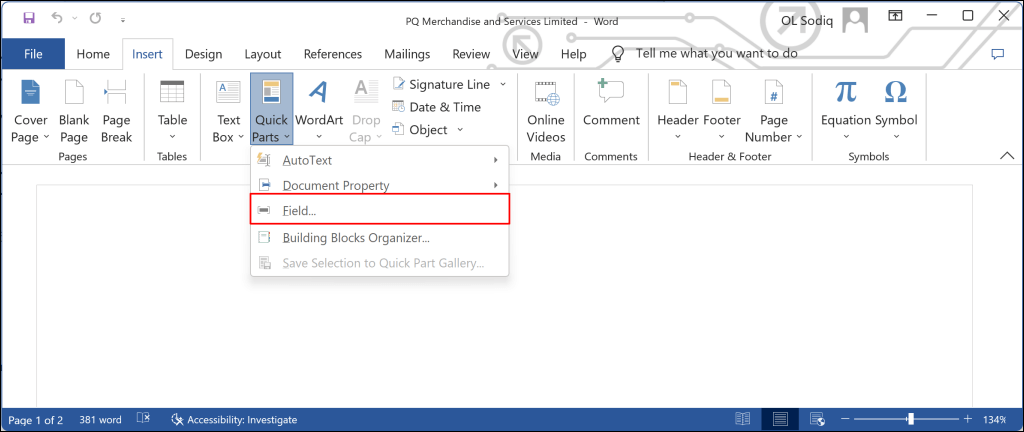1024x432 pixels.
Task: Switch to Read Mode view
Action: coord(742,419)
